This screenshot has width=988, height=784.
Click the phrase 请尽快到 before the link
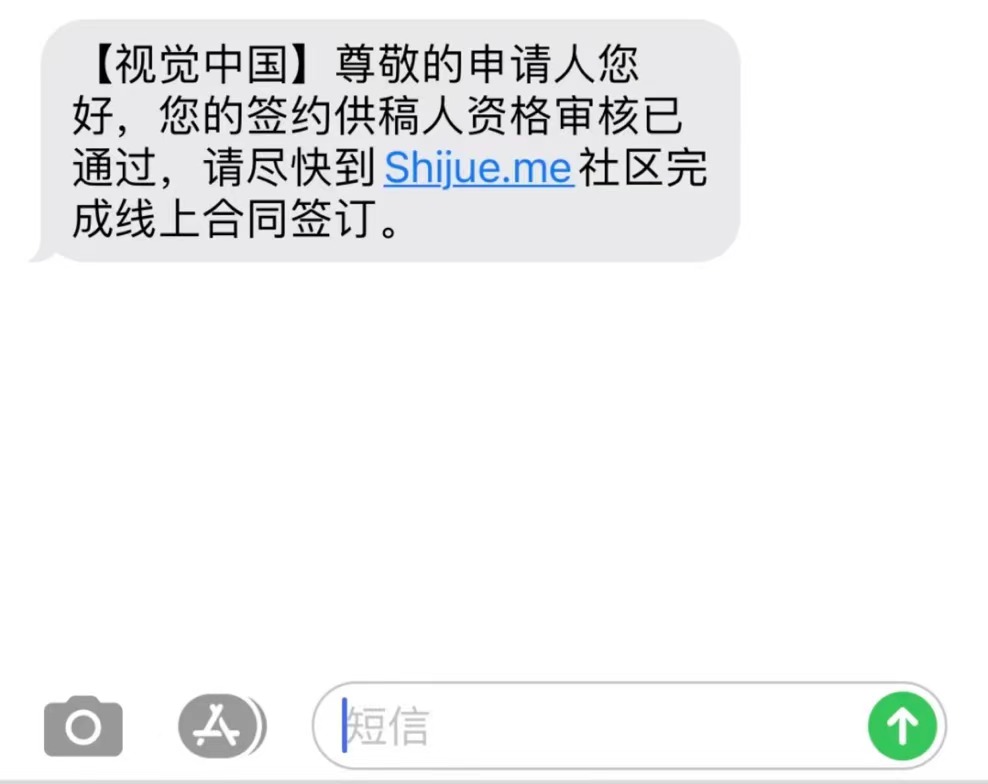(x=289, y=168)
